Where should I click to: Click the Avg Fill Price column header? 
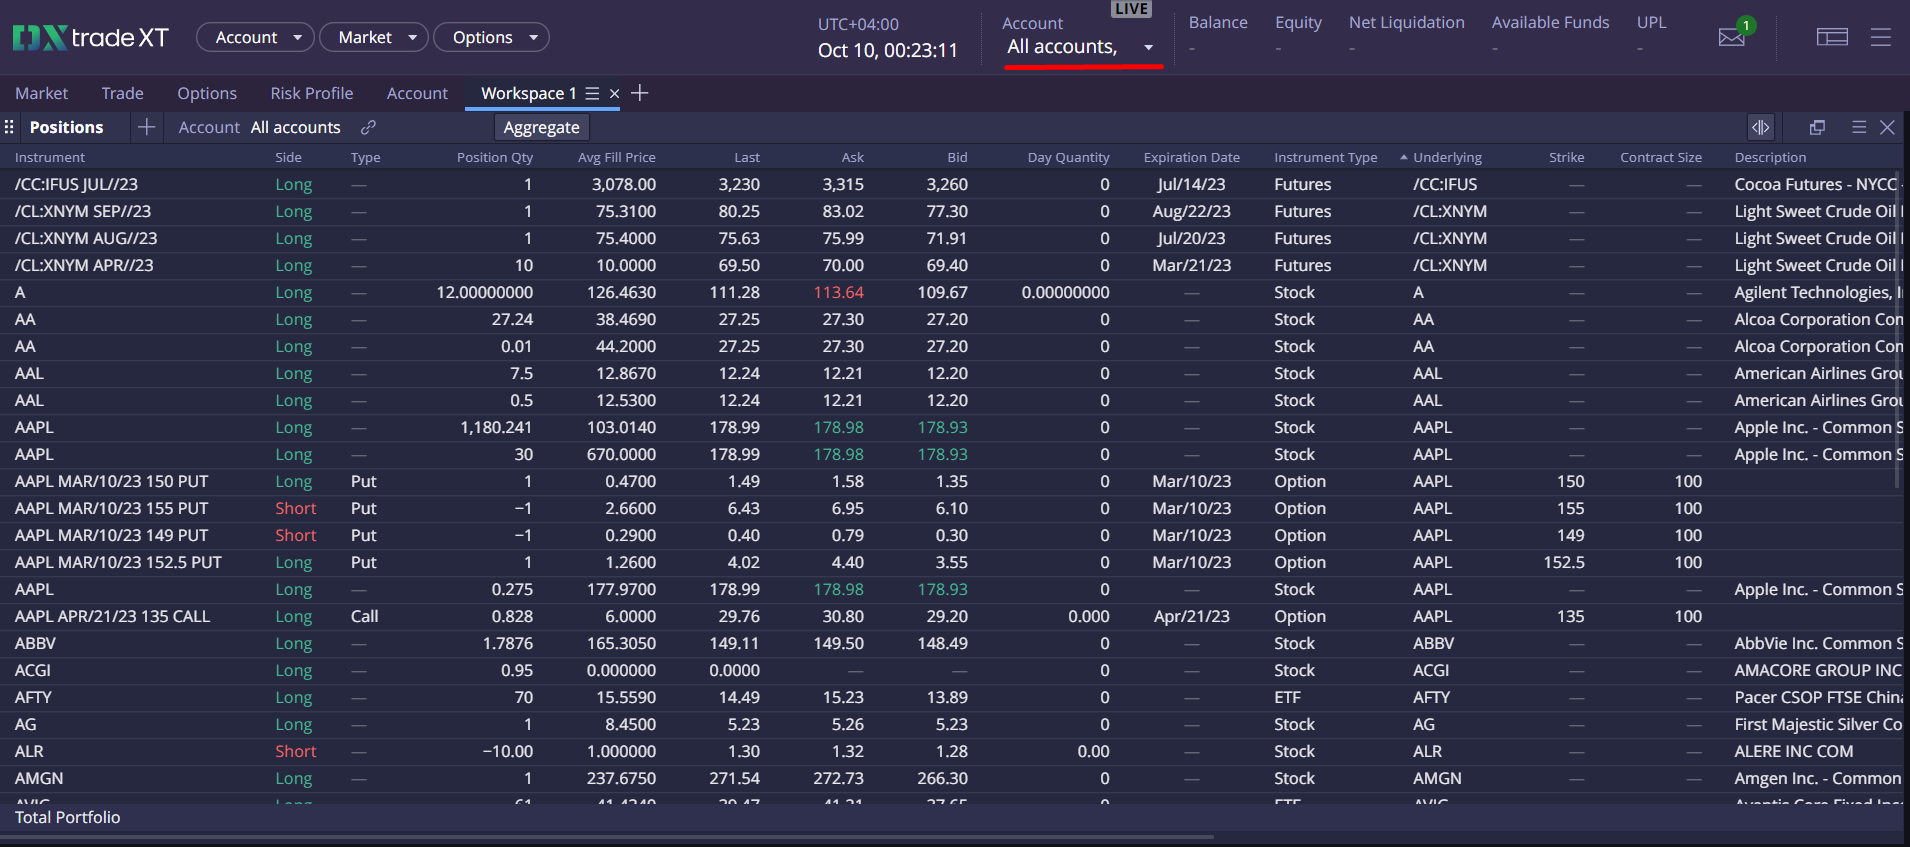point(616,157)
